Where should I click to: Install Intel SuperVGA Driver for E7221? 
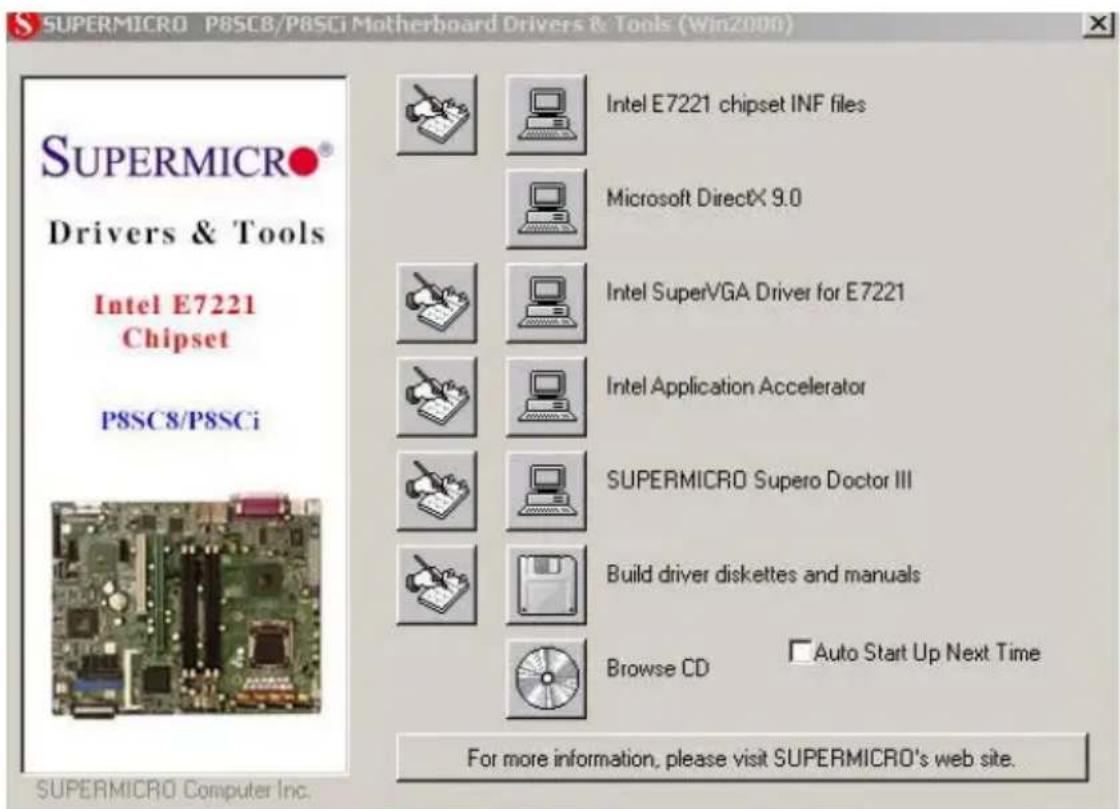(546, 303)
